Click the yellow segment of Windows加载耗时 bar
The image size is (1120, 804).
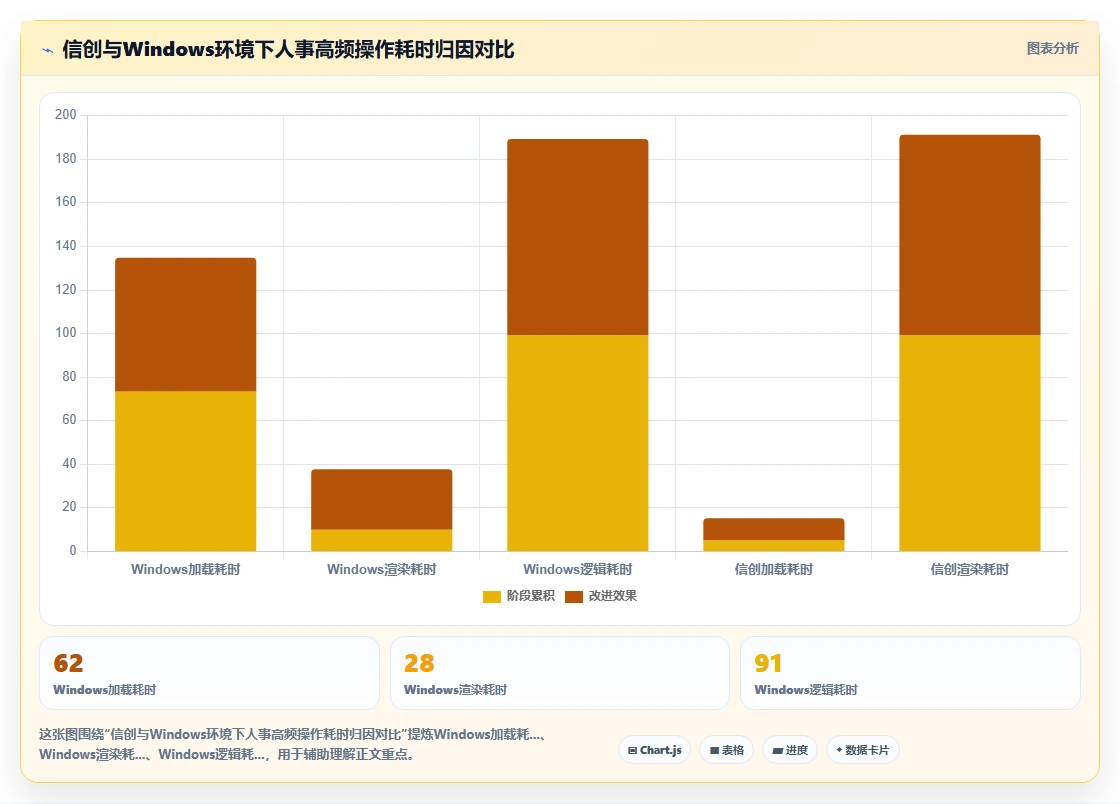pos(186,471)
